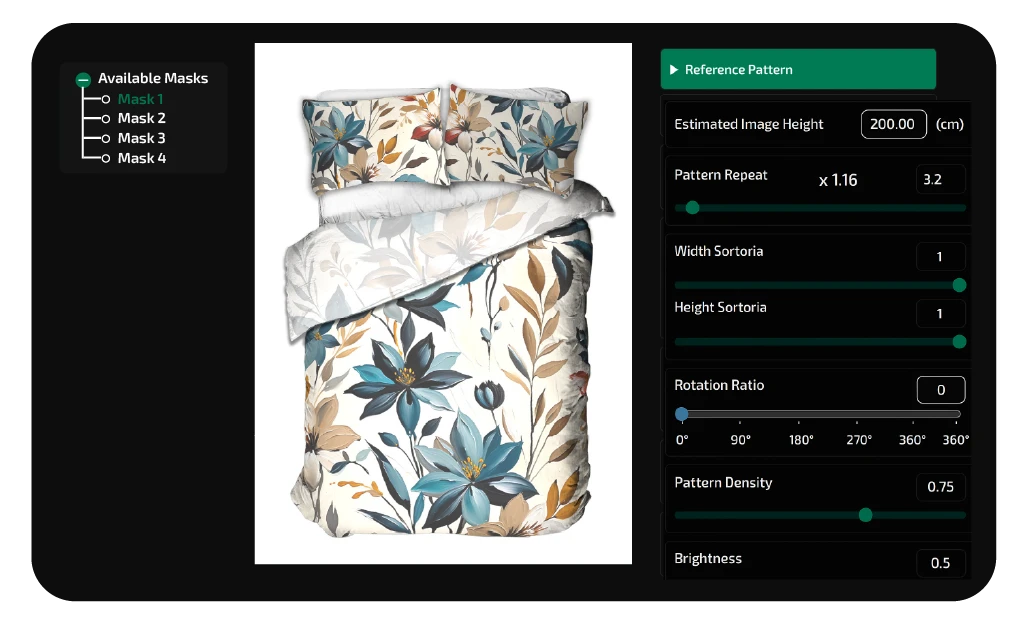
Task: Collapse Available Masks using the green minus icon
Action: click(84, 78)
